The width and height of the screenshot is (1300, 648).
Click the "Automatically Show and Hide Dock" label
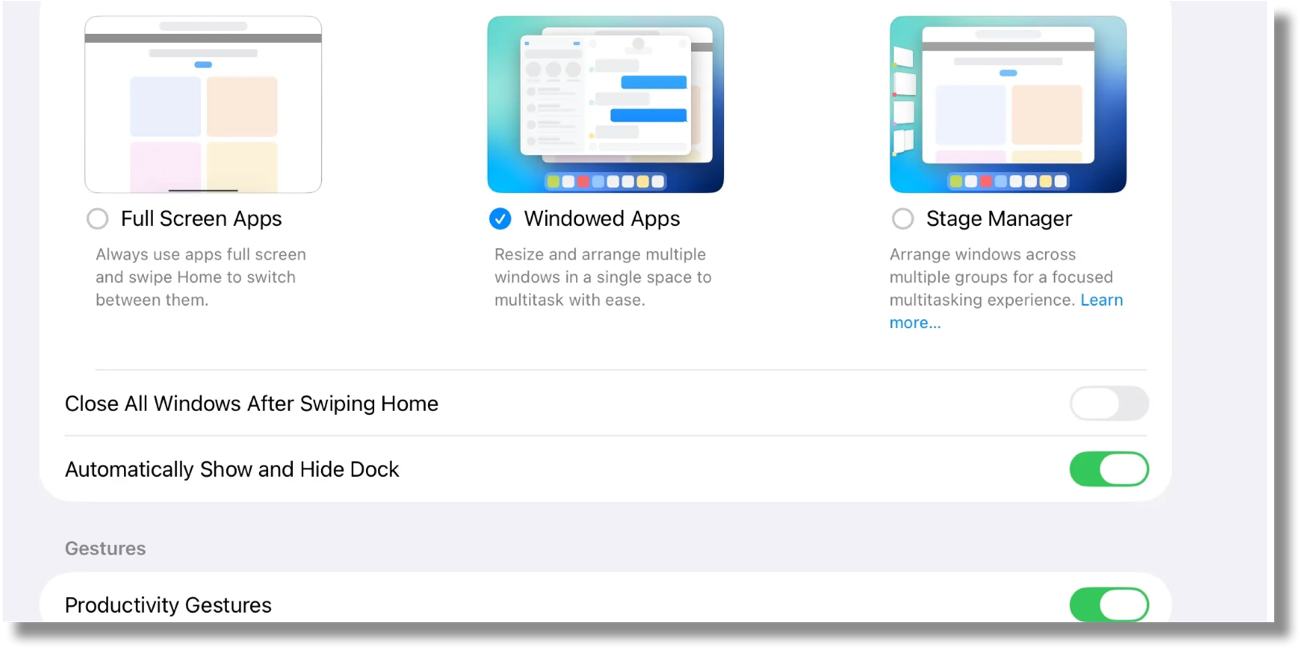coord(232,469)
